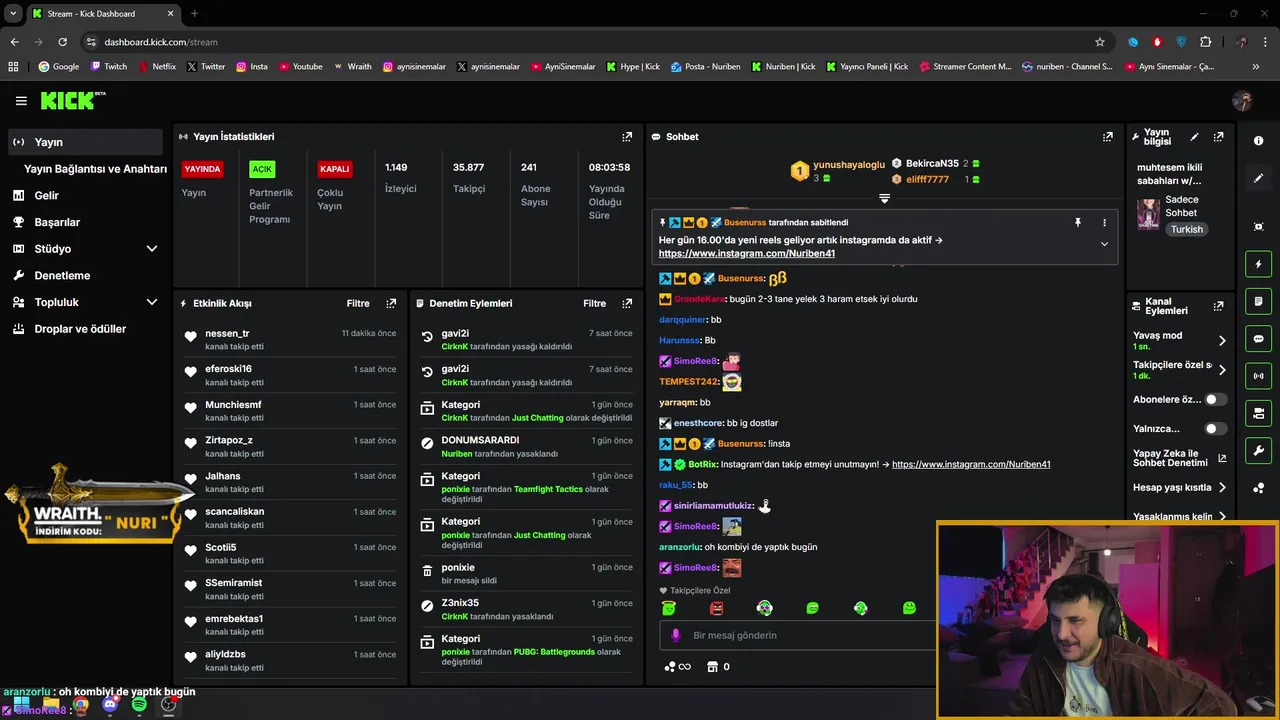Image resolution: width=1280 pixels, height=720 pixels.
Task: Pop out the Yayın İstatistikleri panel
Action: point(627,137)
